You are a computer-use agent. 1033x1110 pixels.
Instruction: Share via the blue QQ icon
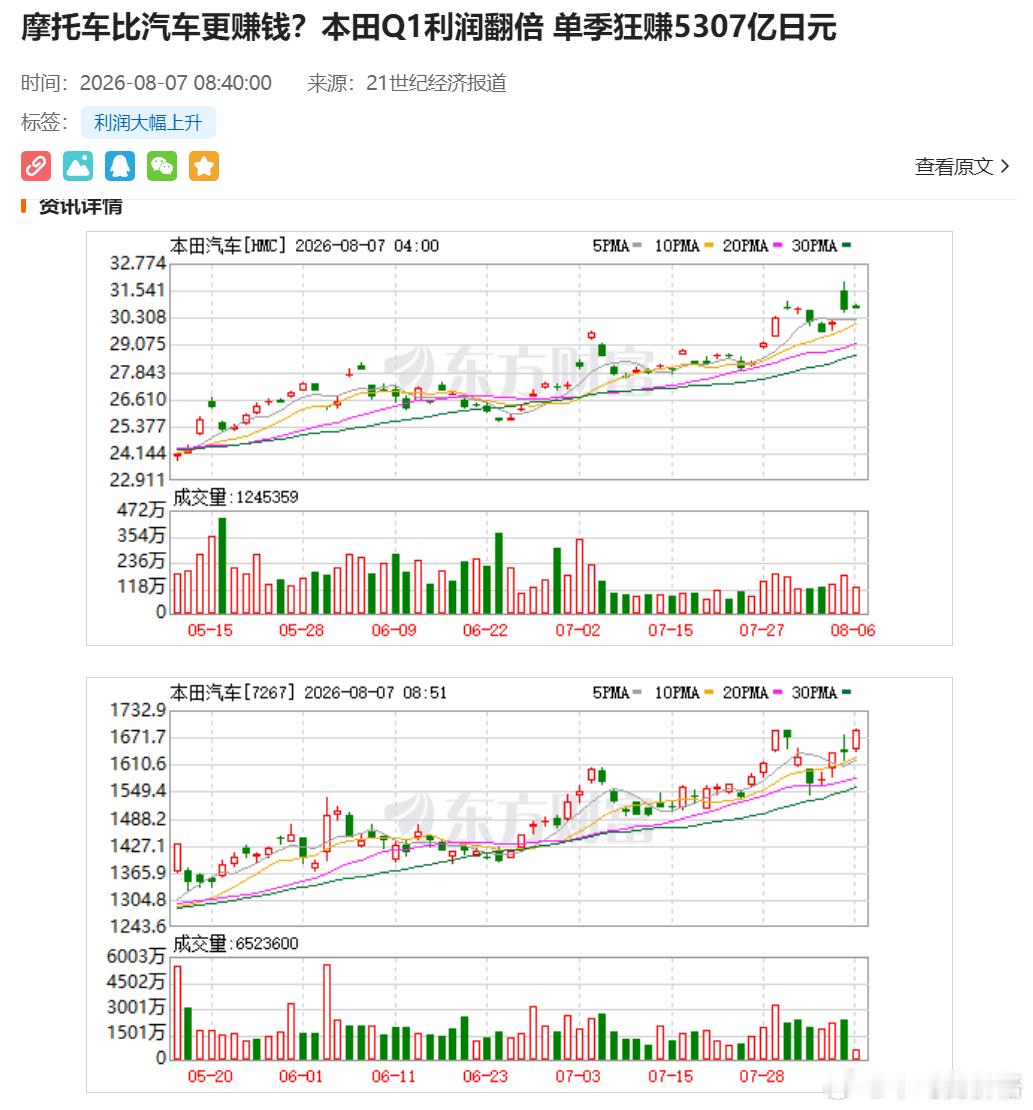[120, 166]
